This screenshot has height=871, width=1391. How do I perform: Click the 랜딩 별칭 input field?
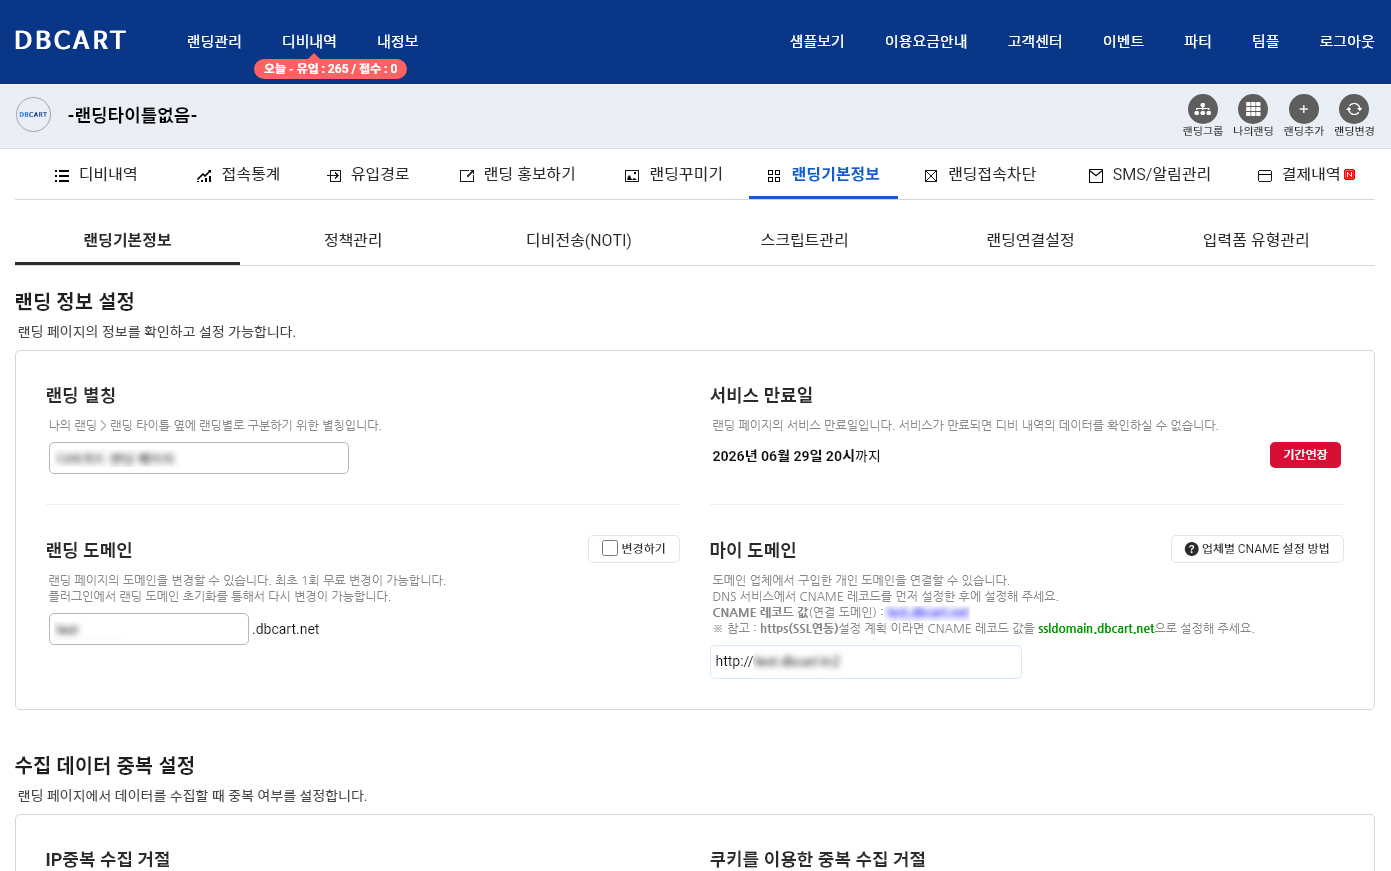(199, 458)
